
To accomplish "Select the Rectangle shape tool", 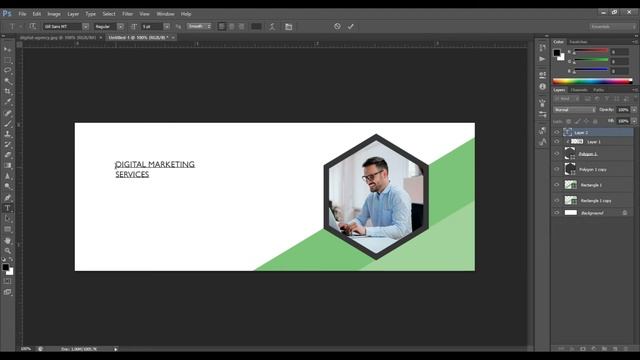I will click(x=7, y=229).
